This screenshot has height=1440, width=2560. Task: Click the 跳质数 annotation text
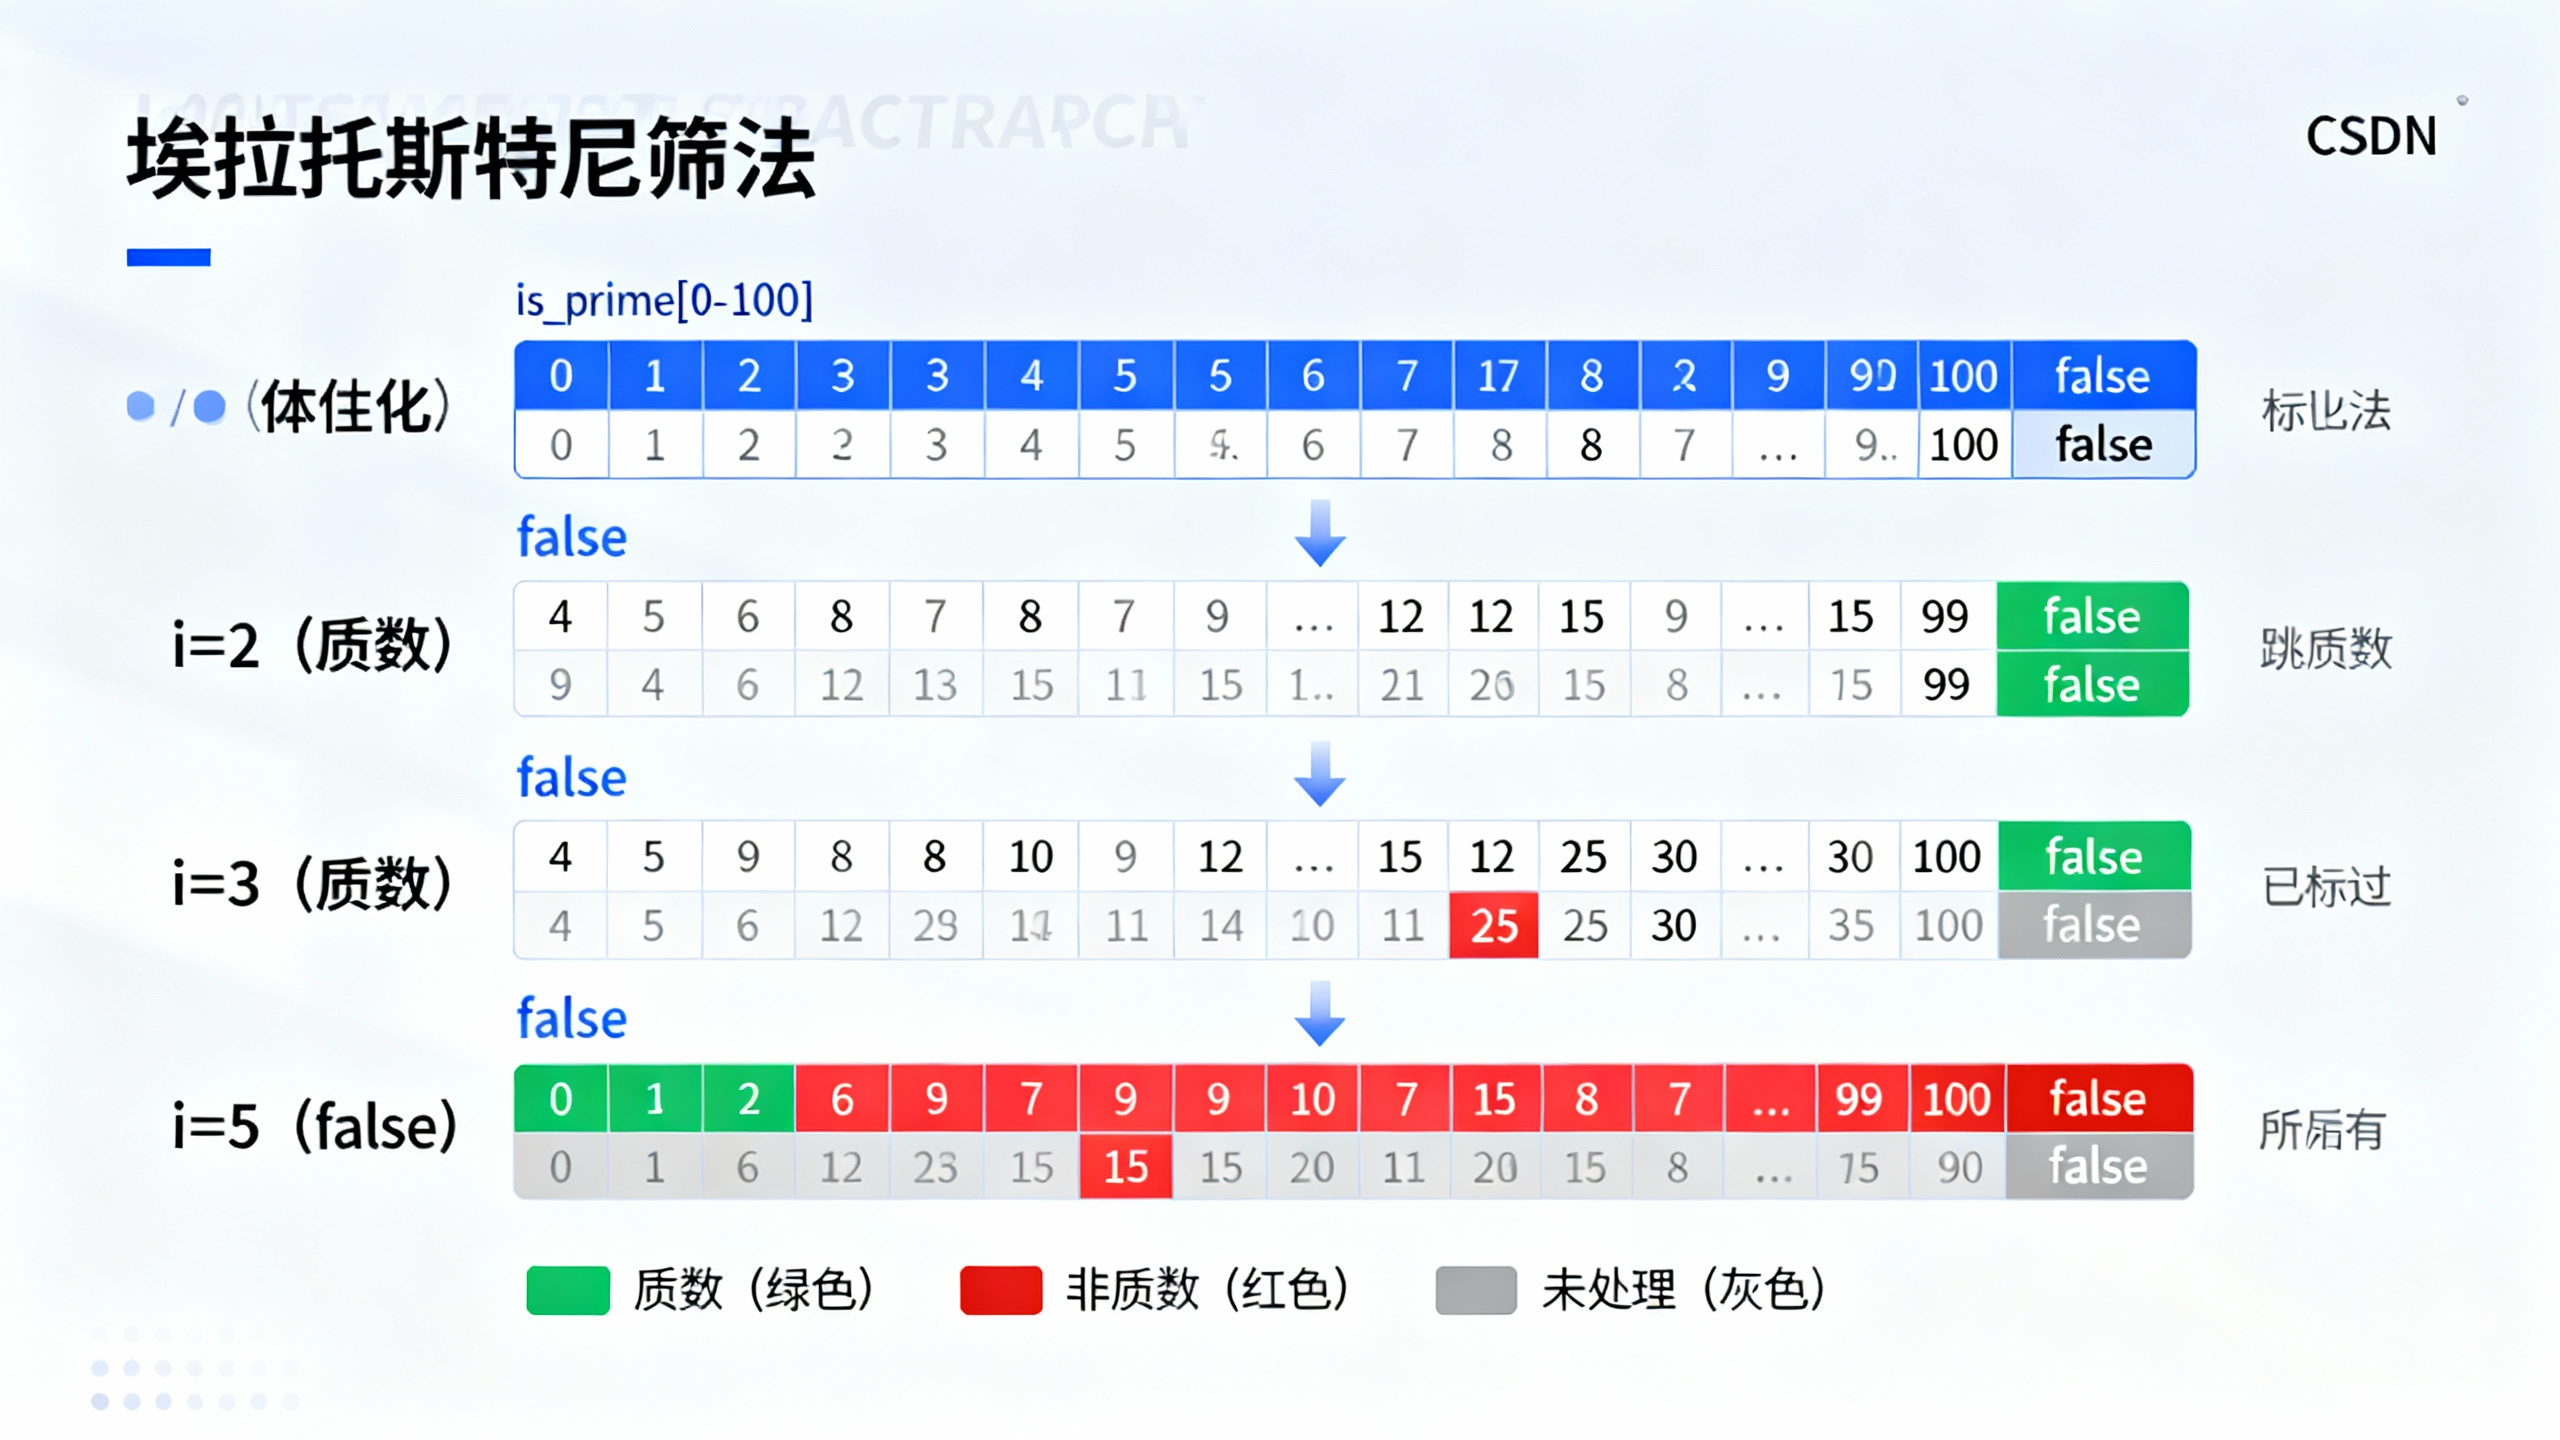[x=2327, y=650]
